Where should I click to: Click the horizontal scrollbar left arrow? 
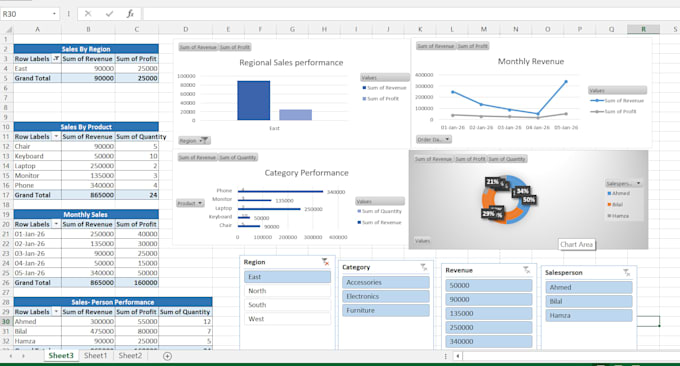coord(458,356)
